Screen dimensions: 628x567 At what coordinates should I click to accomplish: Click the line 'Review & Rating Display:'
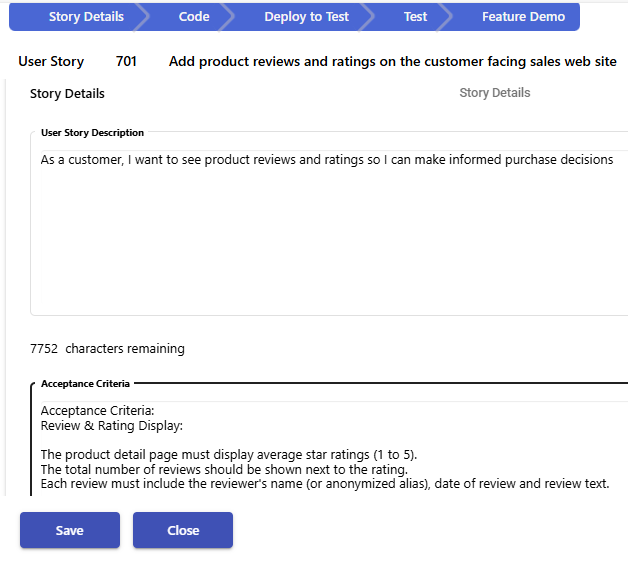[x=112, y=426]
